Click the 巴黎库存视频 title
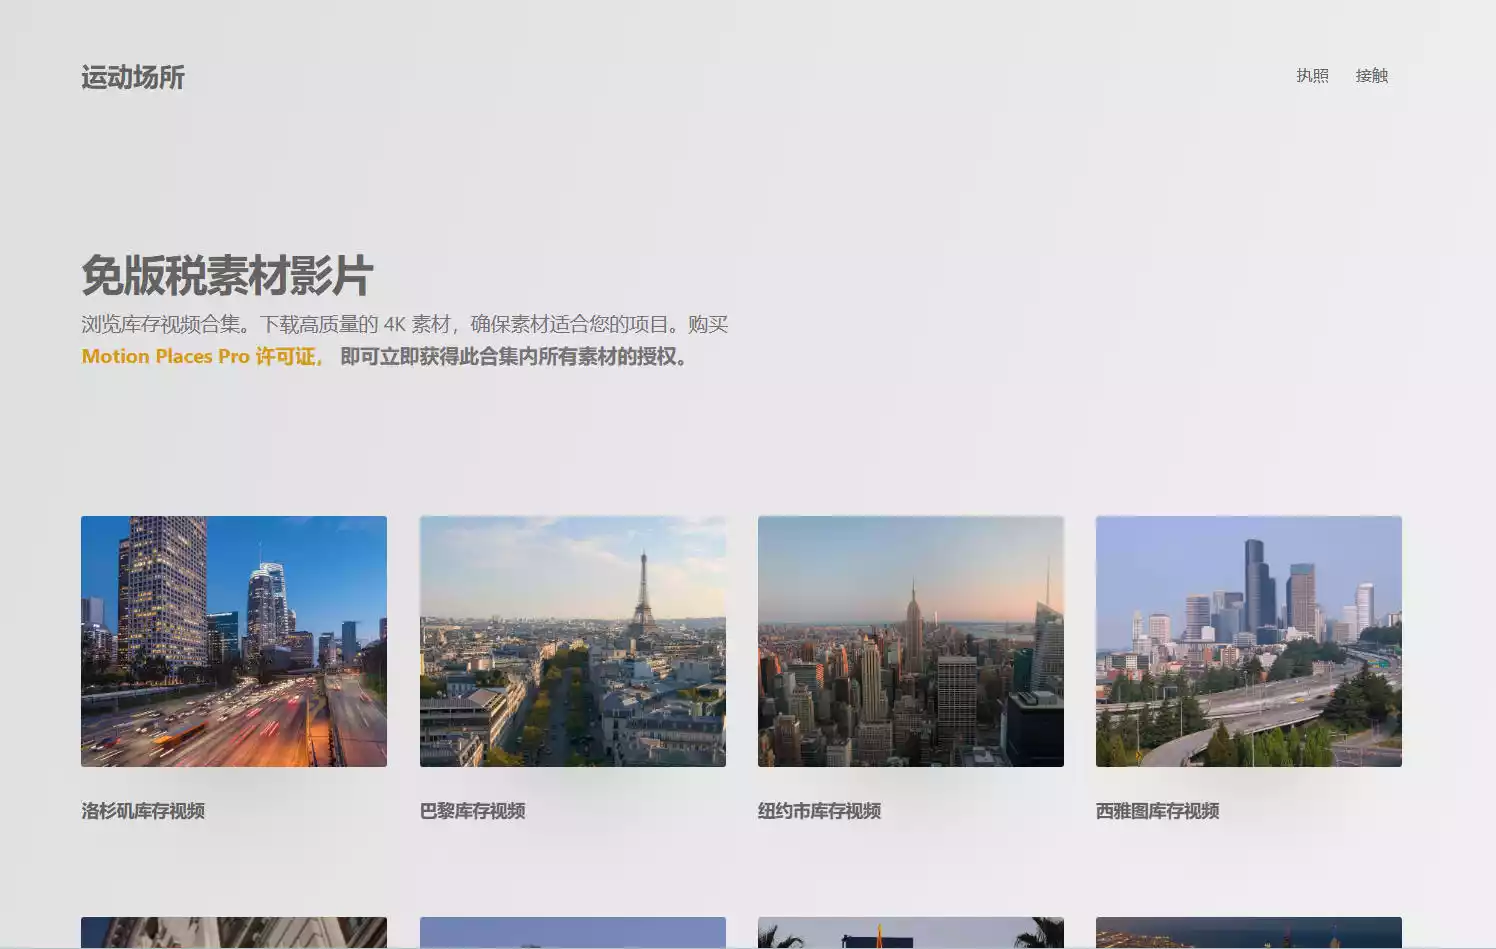Image resolution: width=1496 pixels, height=949 pixels. click(473, 811)
